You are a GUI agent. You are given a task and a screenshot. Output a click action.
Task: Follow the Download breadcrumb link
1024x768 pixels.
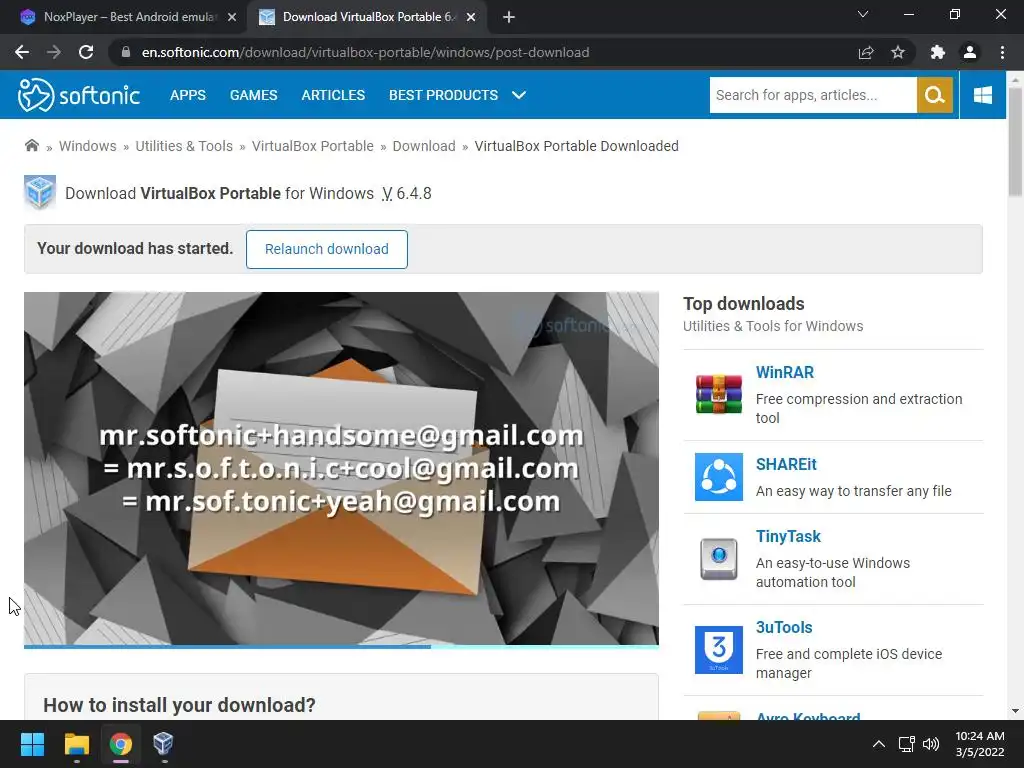pyautogui.click(x=424, y=146)
